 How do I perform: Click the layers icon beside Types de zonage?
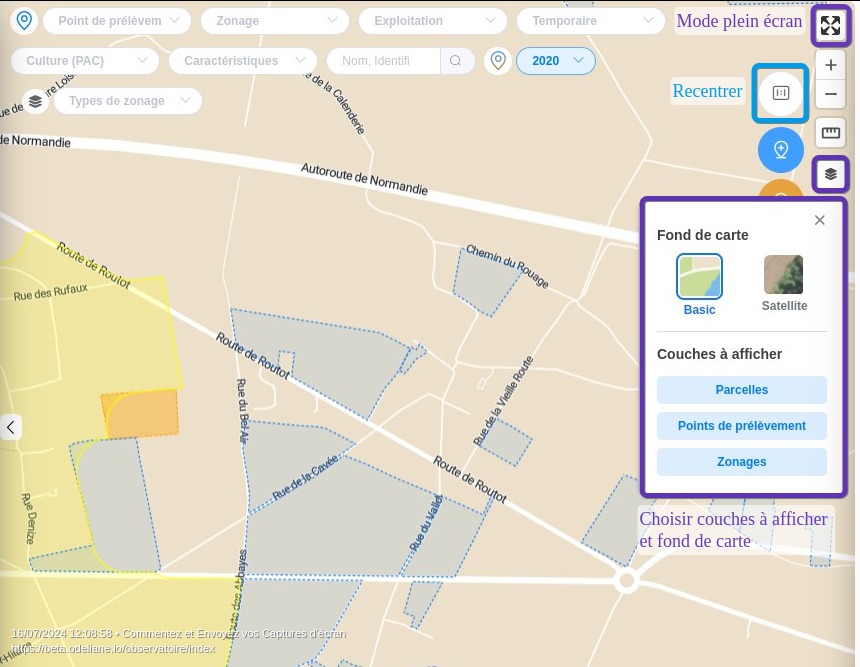36,100
